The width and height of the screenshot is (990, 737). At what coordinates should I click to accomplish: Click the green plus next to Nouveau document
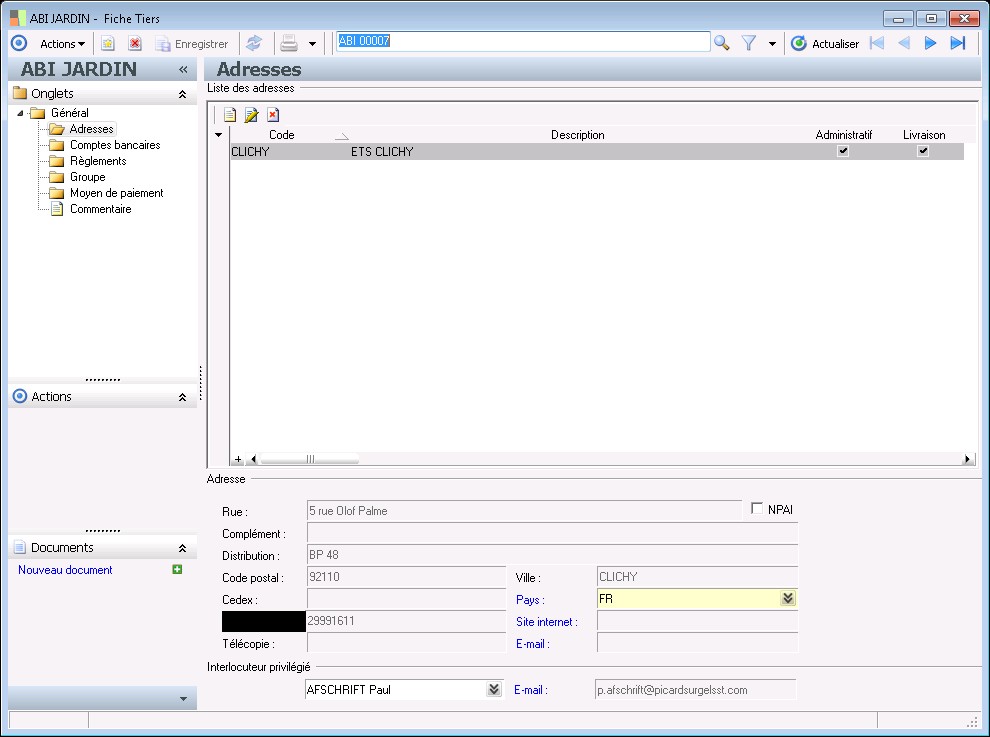click(x=177, y=570)
